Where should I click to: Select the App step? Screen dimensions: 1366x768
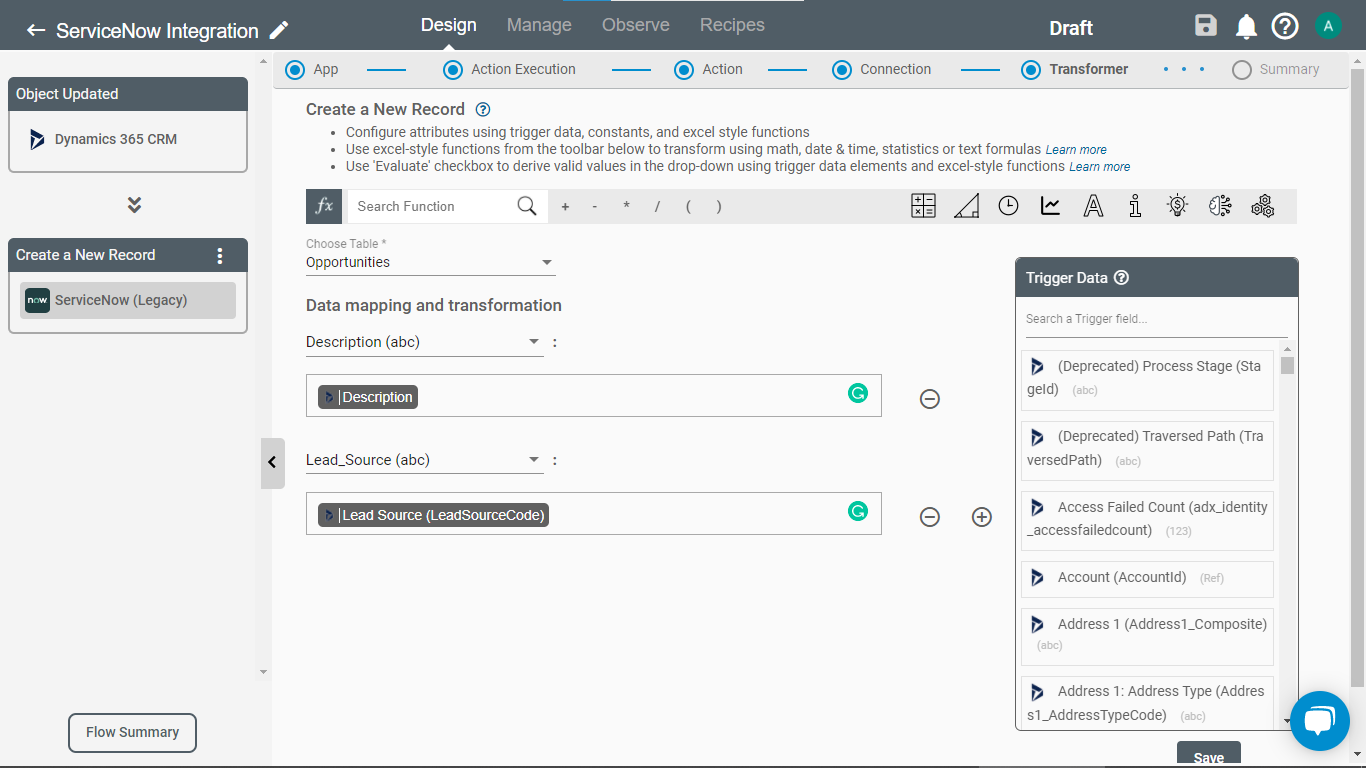pyautogui.click(x=312, y=70)
